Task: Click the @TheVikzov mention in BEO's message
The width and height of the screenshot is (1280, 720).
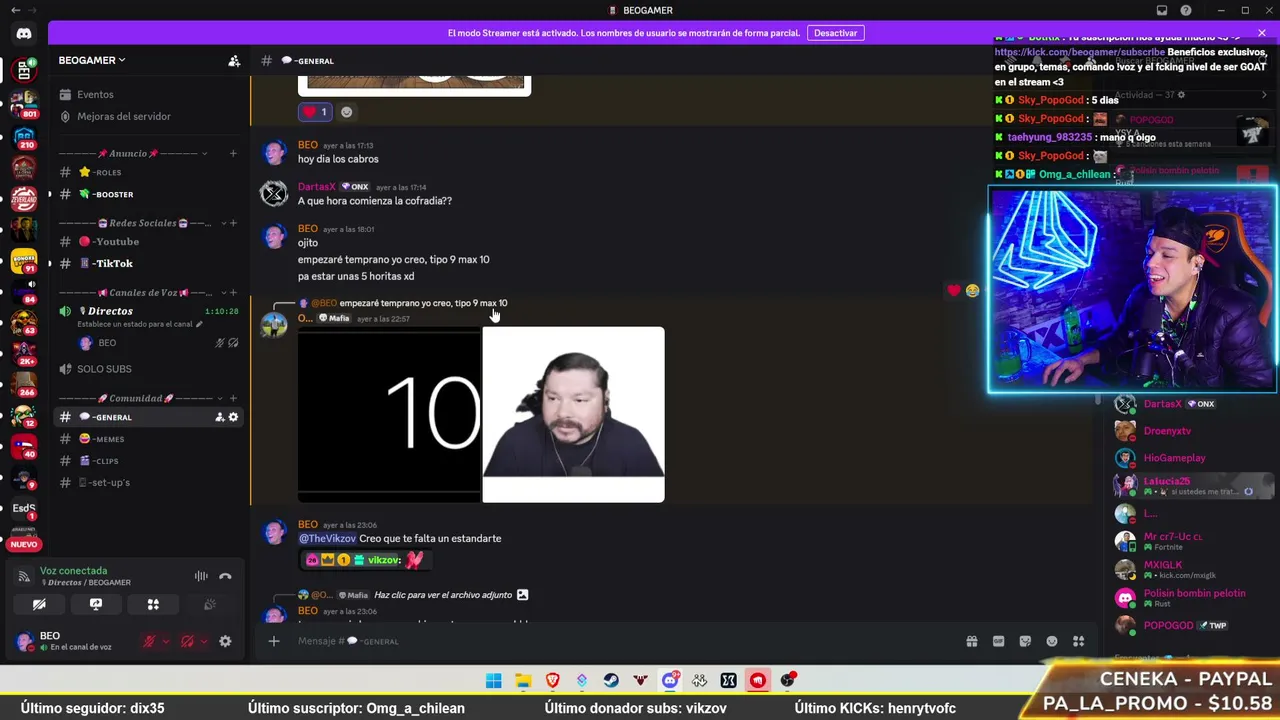Action: tap(327, 538)
